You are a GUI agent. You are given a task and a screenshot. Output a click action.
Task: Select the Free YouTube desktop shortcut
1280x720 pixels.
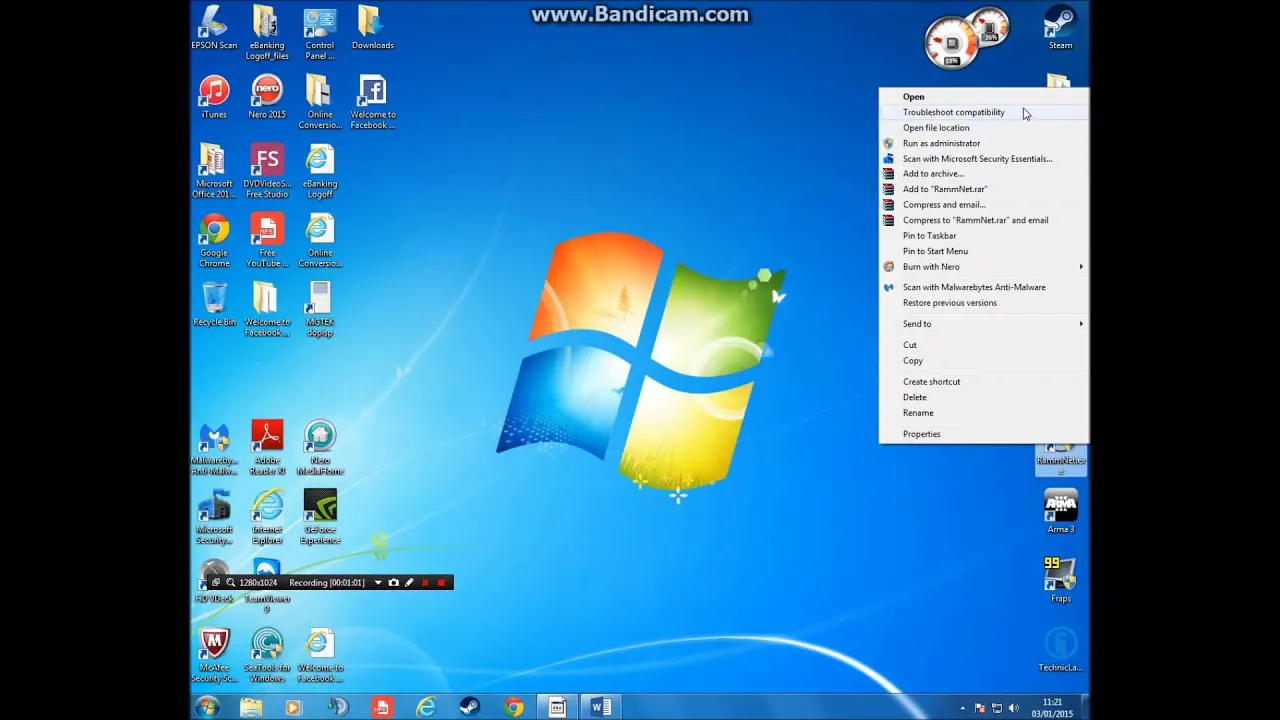267,240
